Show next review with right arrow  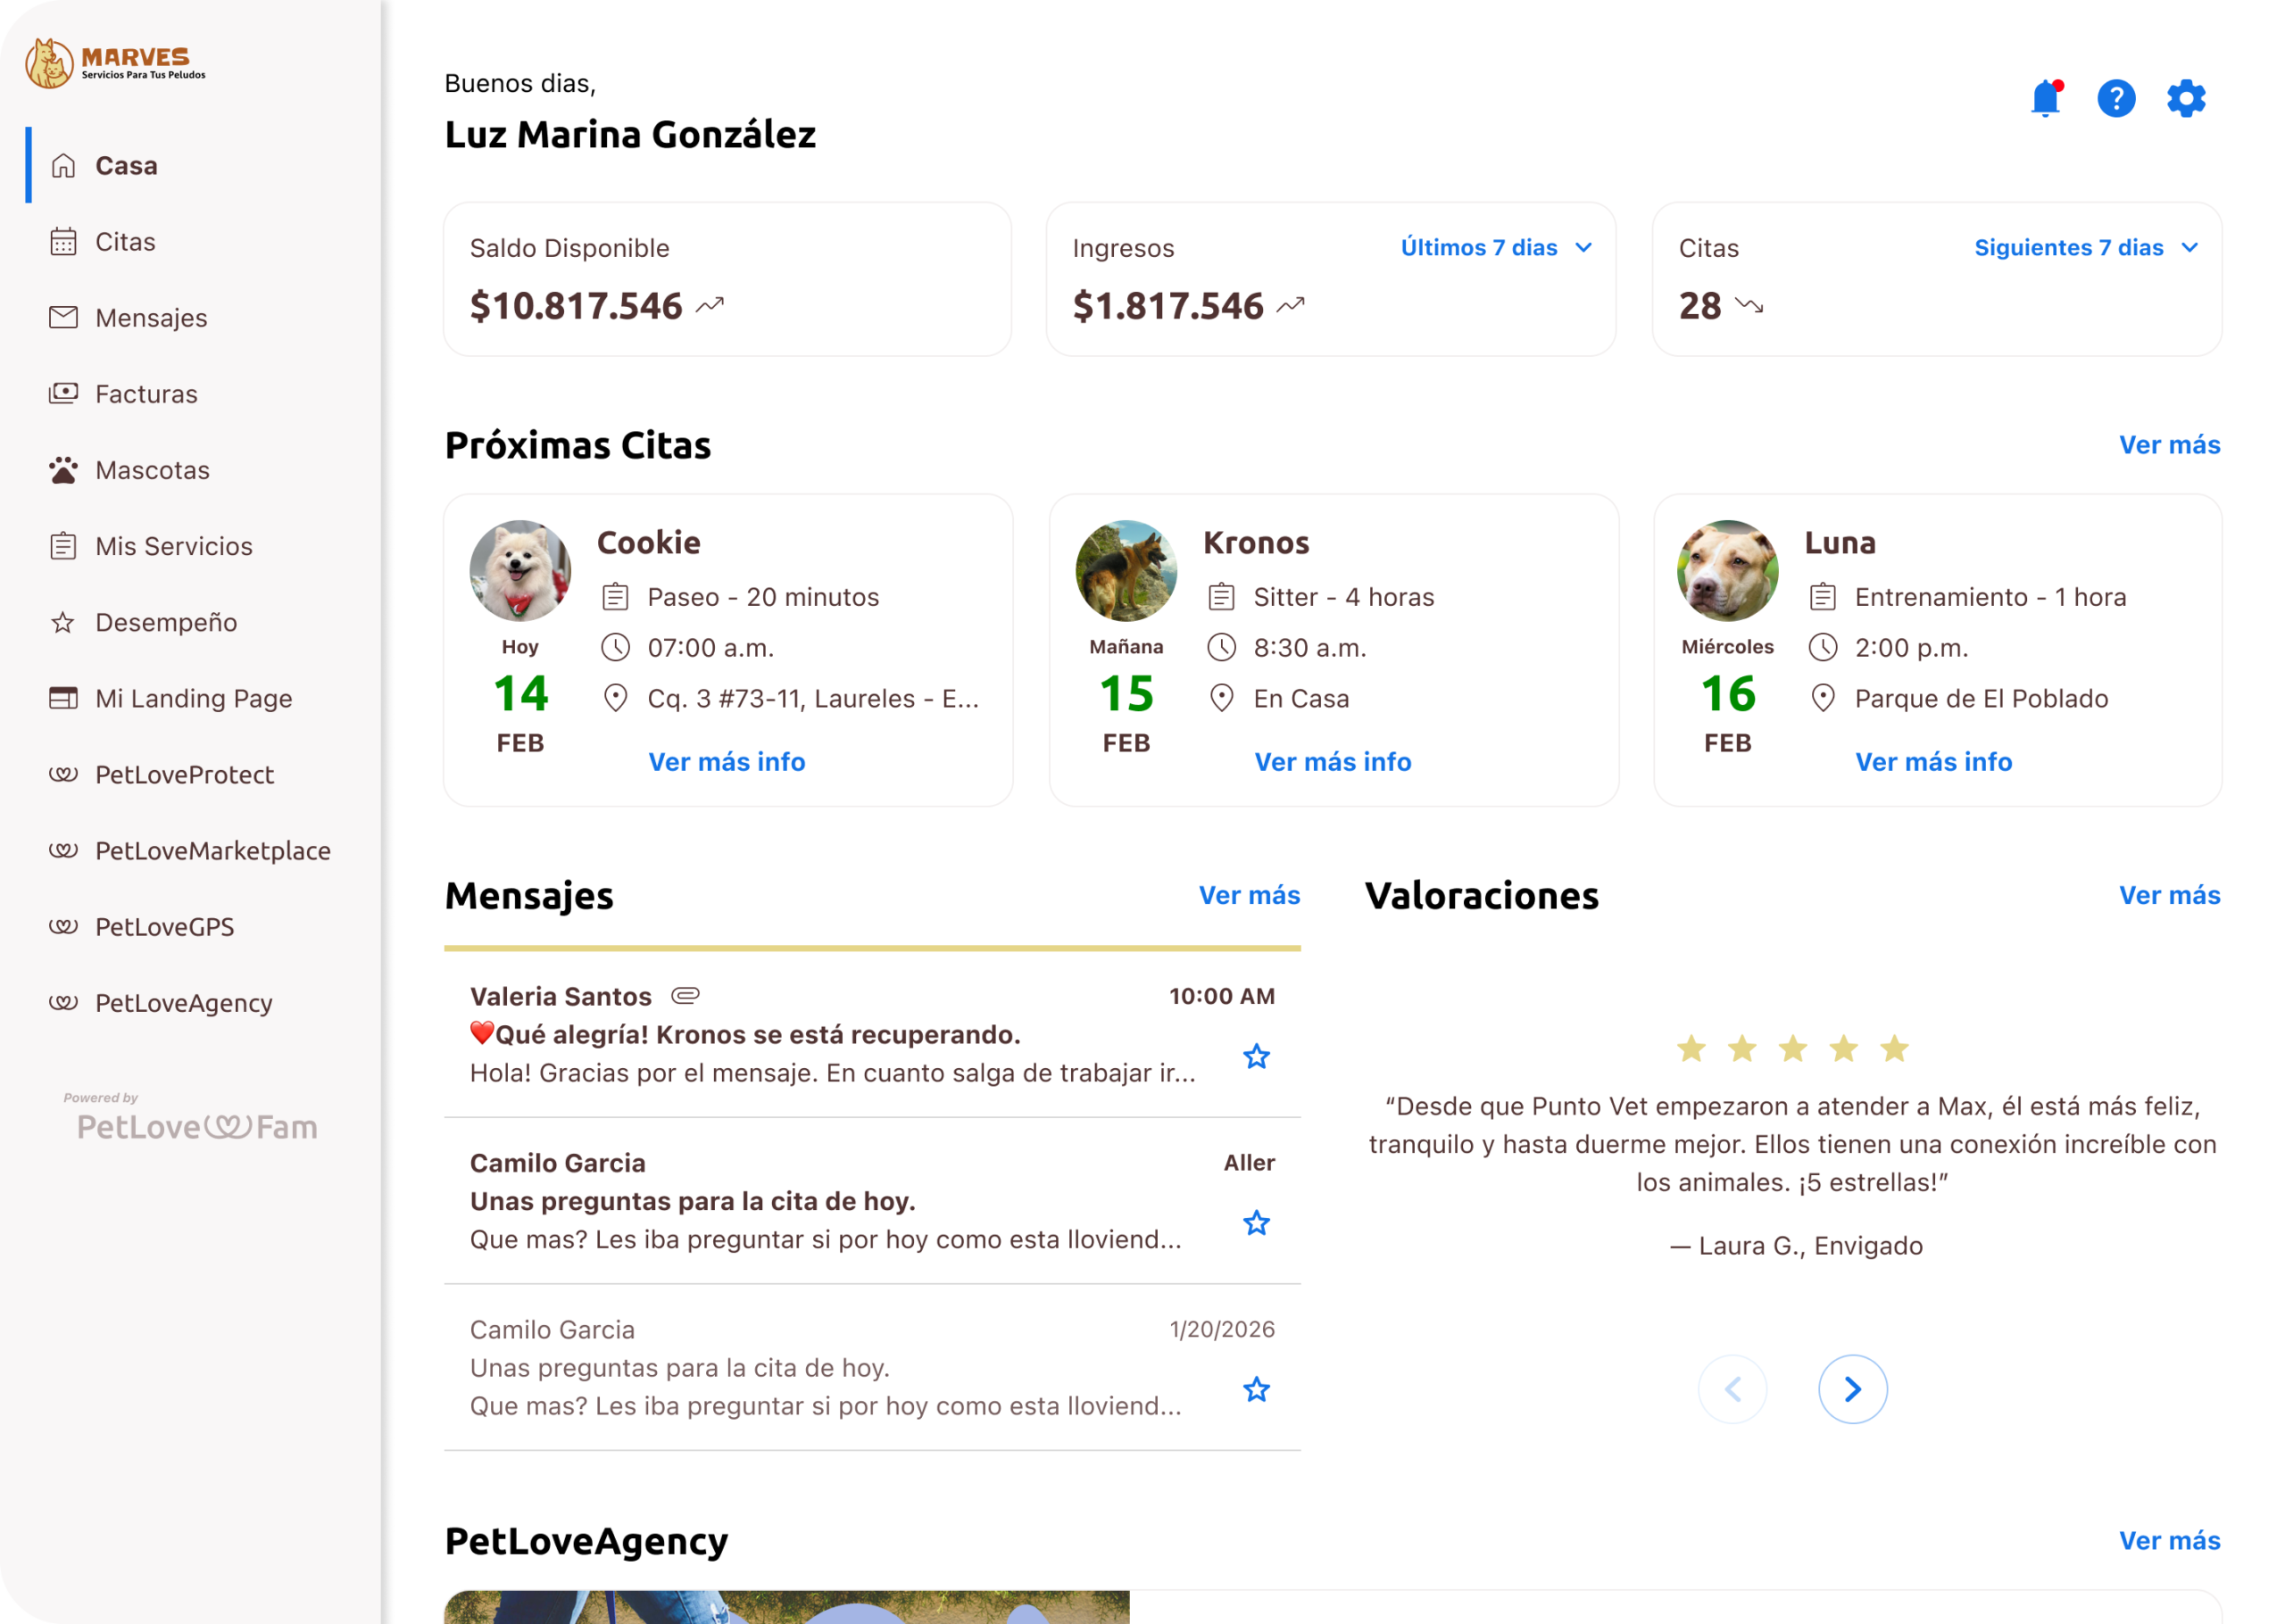point(1852,1389)
